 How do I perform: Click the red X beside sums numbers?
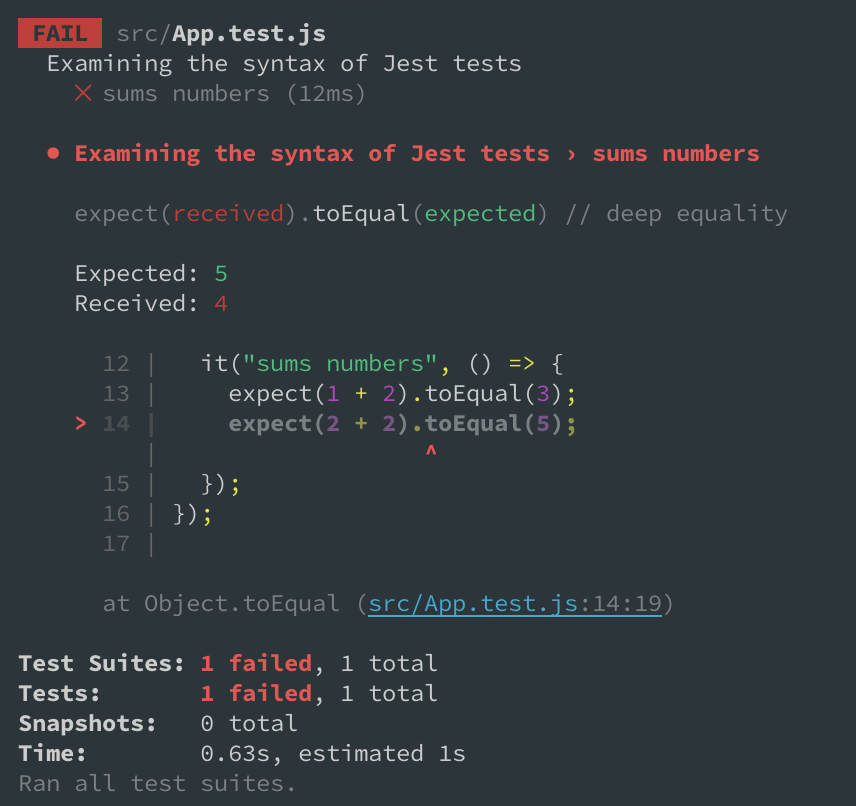coord(84,94)
